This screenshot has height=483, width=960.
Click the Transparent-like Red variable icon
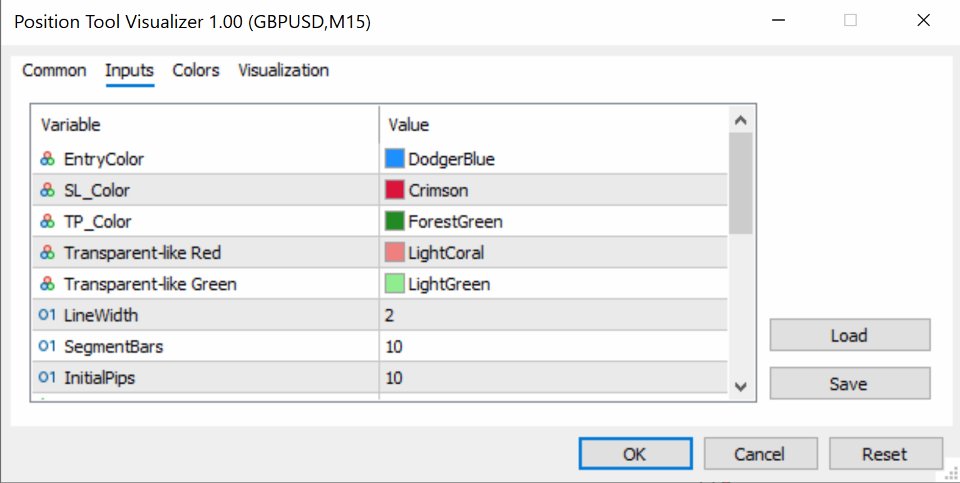tap(47, 253)
